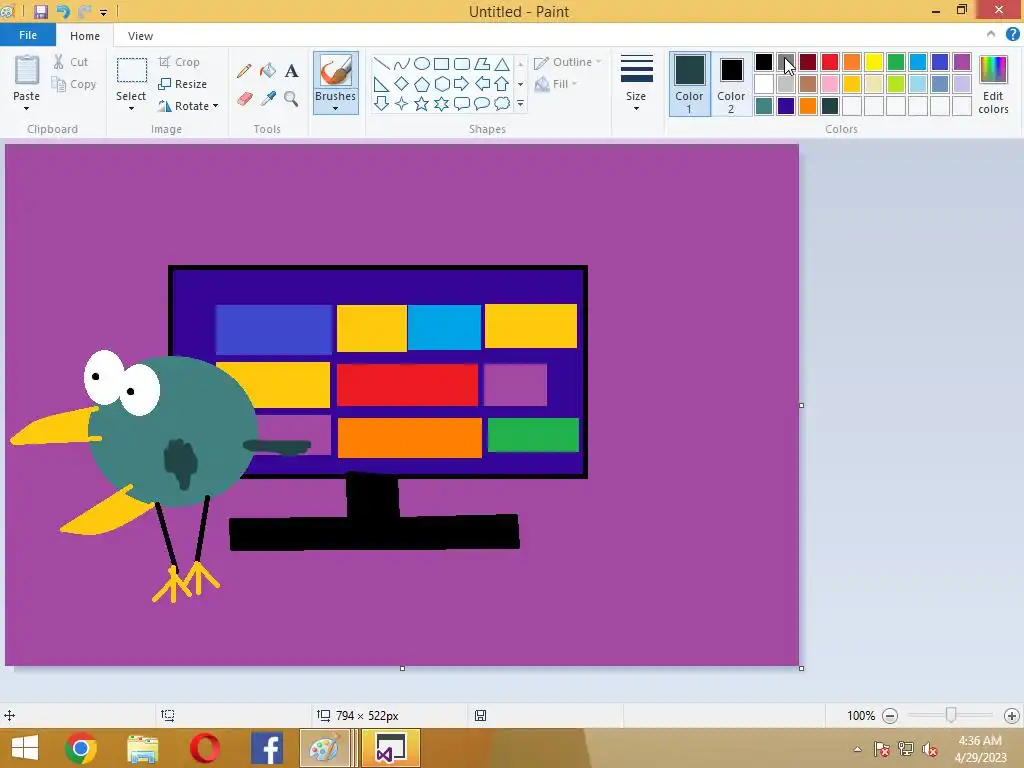
Task: Expand the Select dropdown arrow
Action: point(131,108)
